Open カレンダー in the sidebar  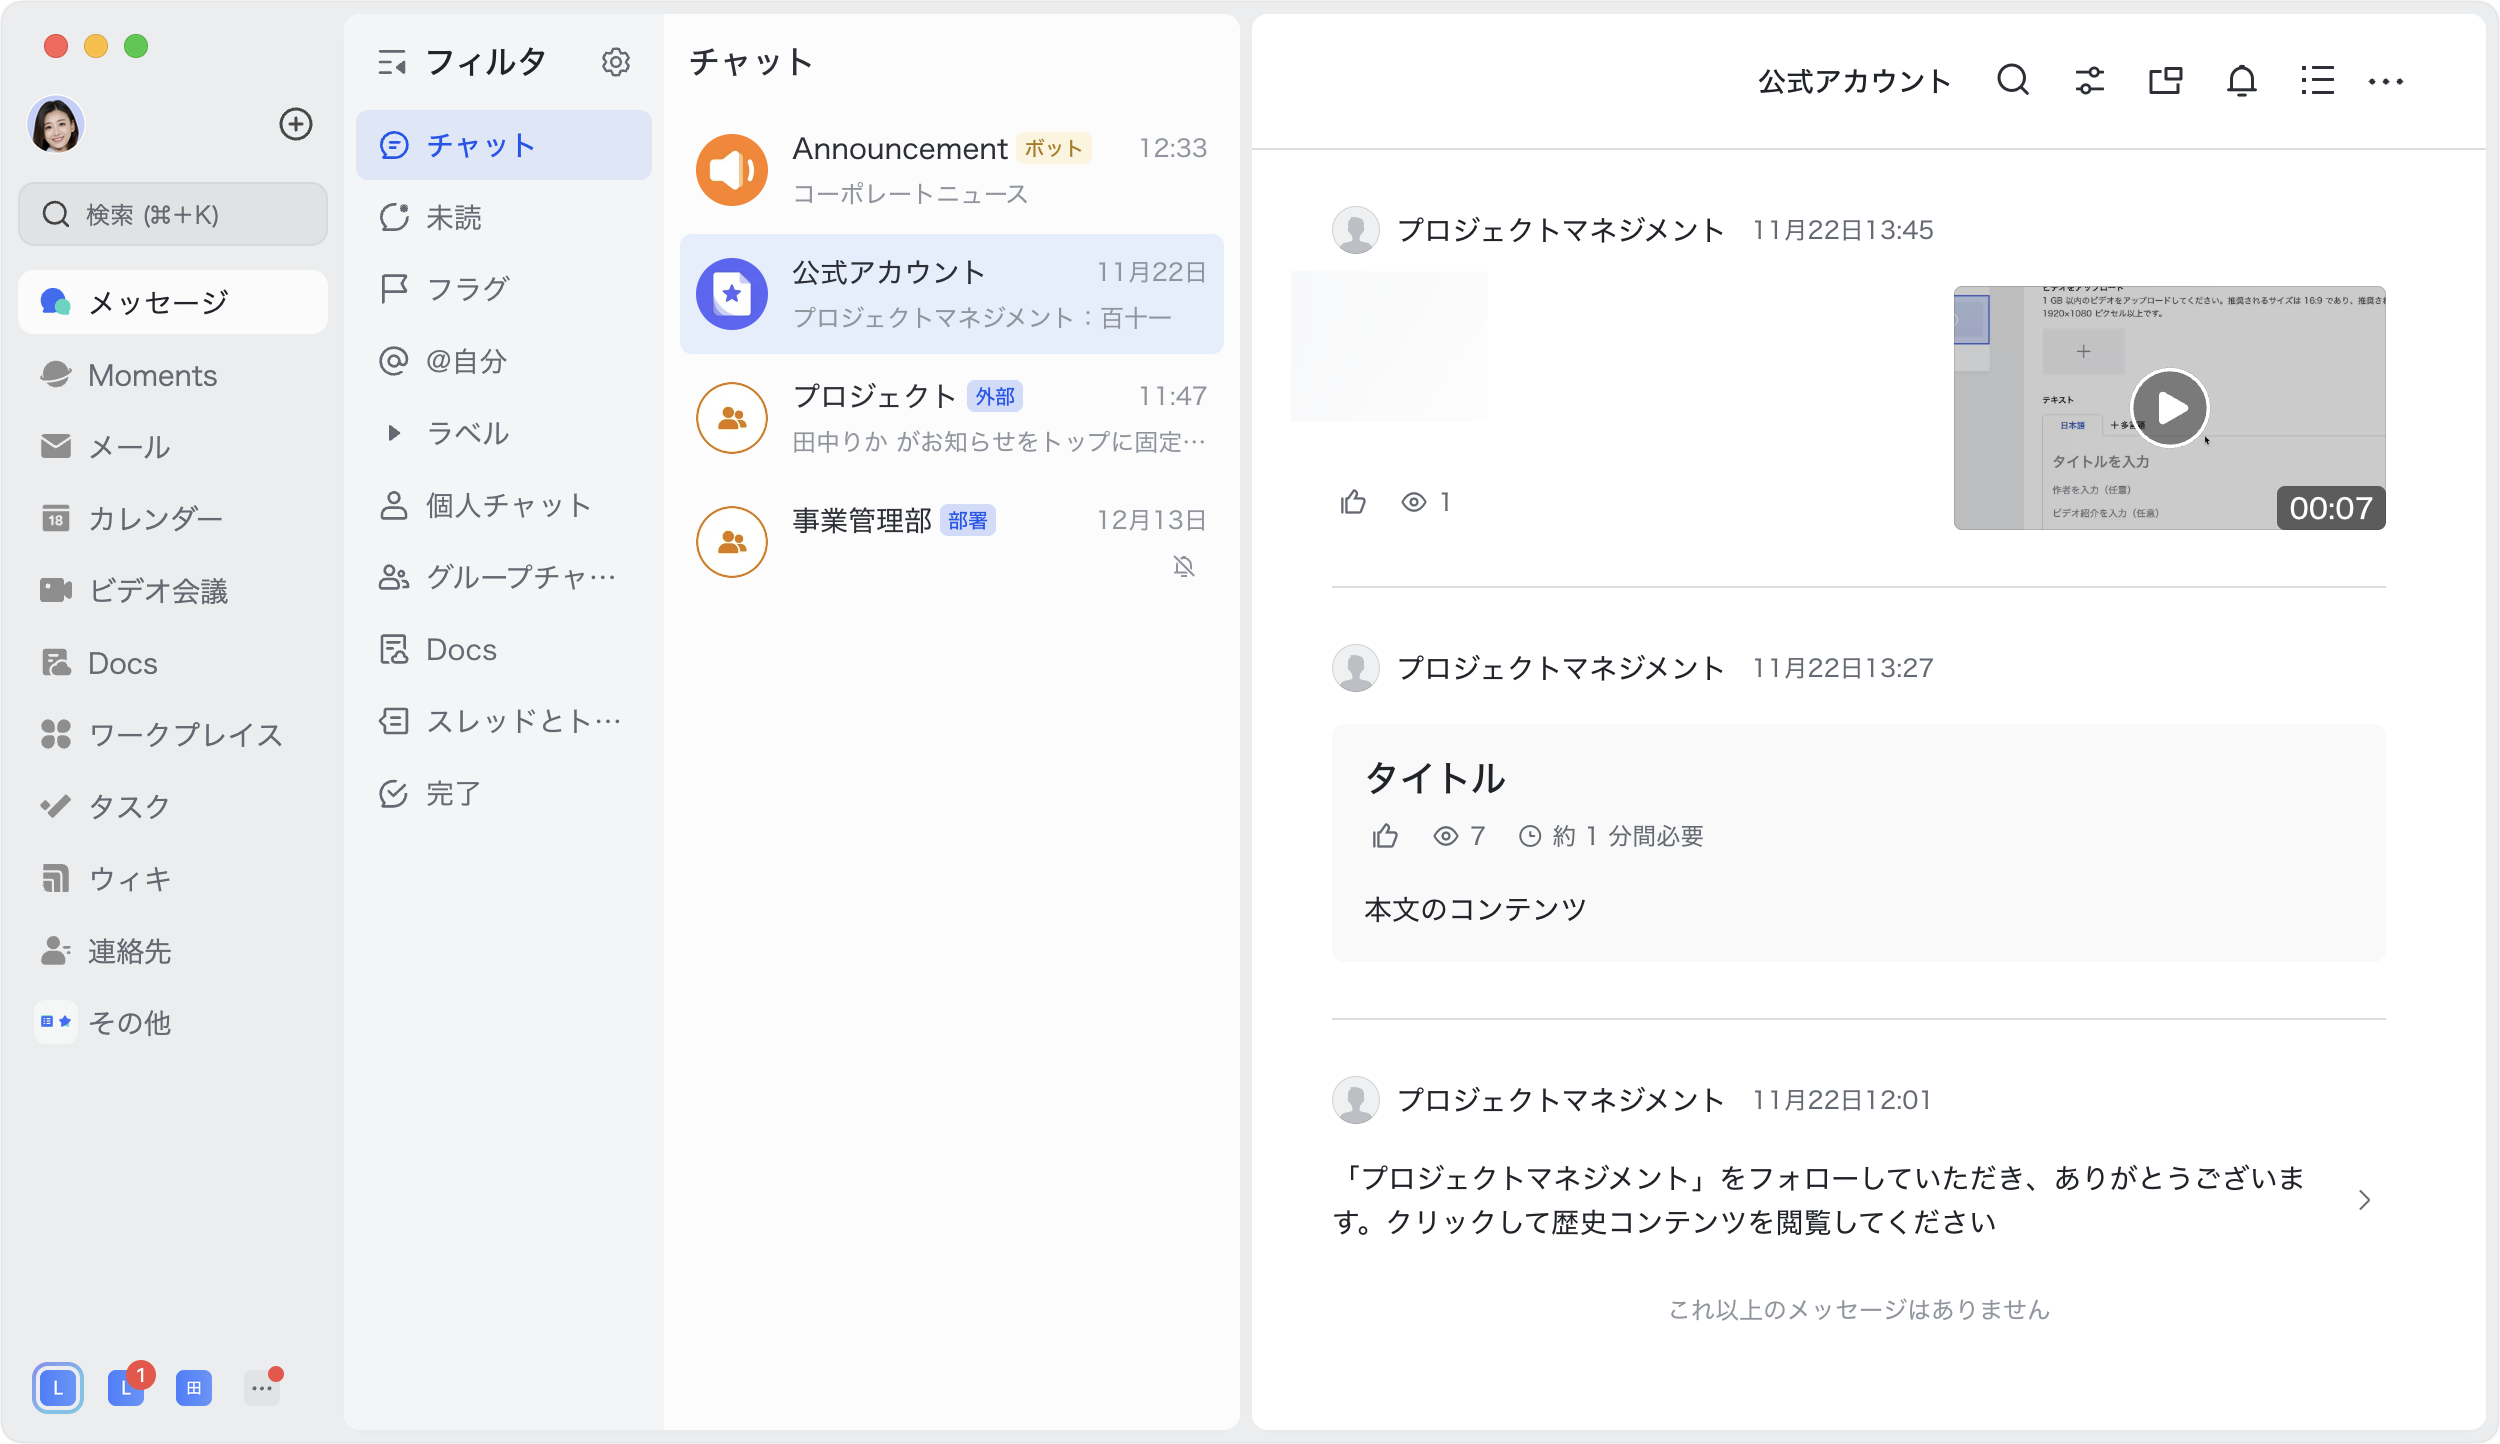click(155, 518)
